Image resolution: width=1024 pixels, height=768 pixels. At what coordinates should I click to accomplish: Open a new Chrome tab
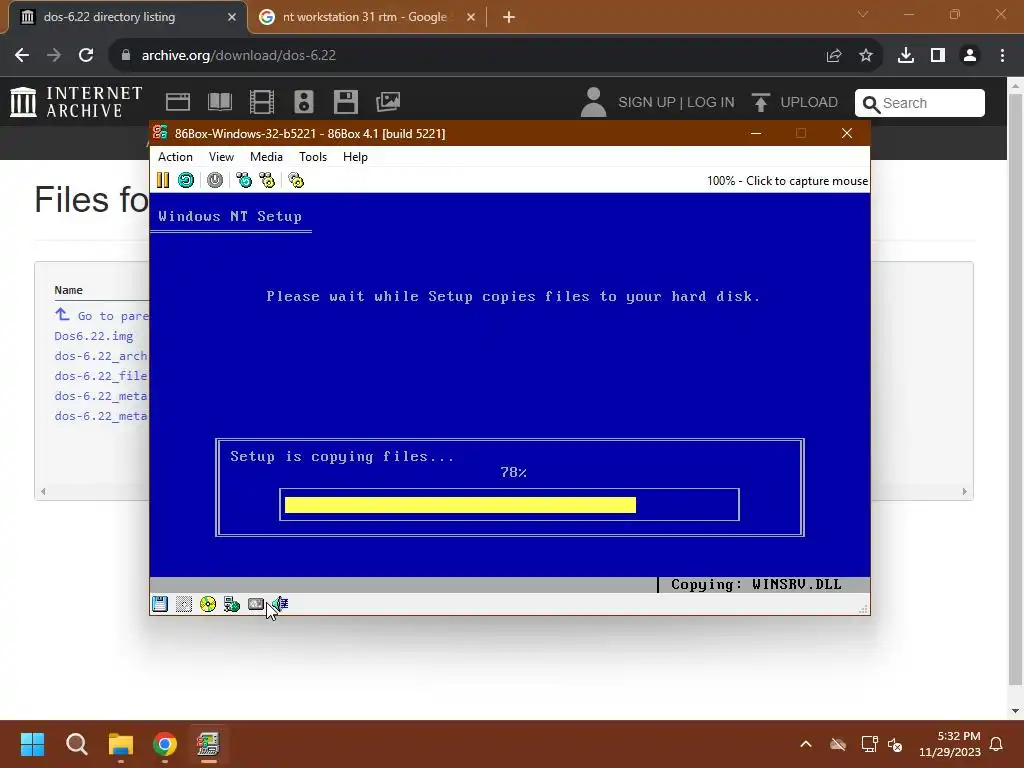click(509, 17)
